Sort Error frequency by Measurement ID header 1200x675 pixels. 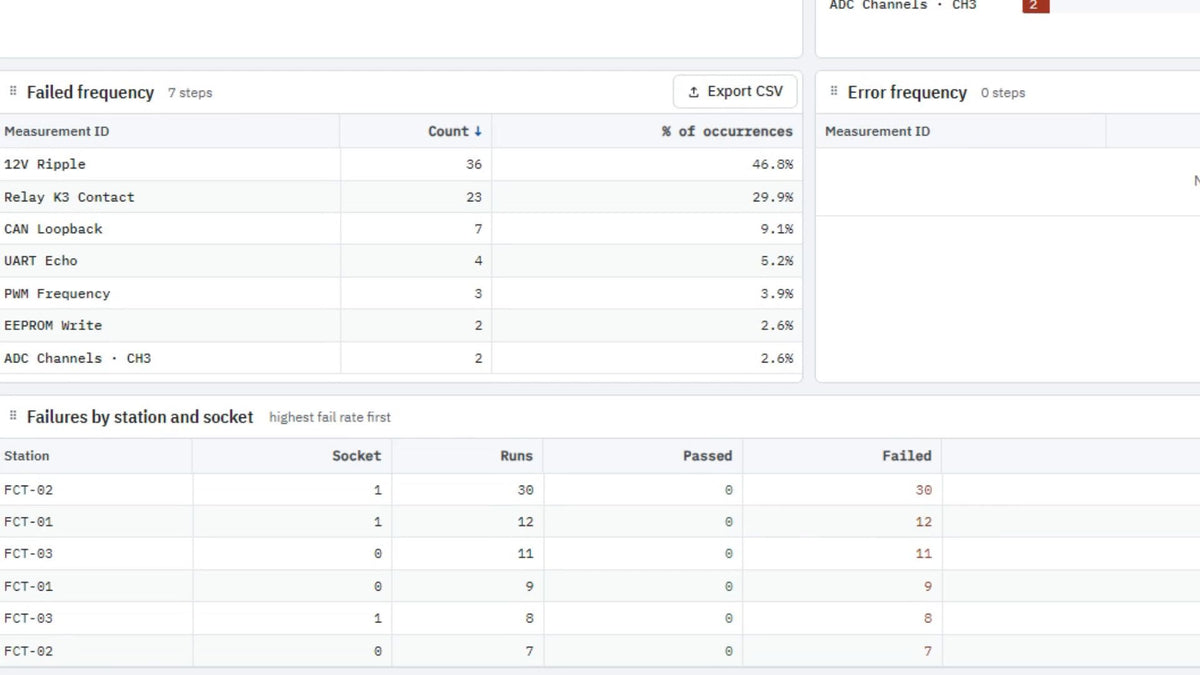pyautogui.click(x=877, y=131)
